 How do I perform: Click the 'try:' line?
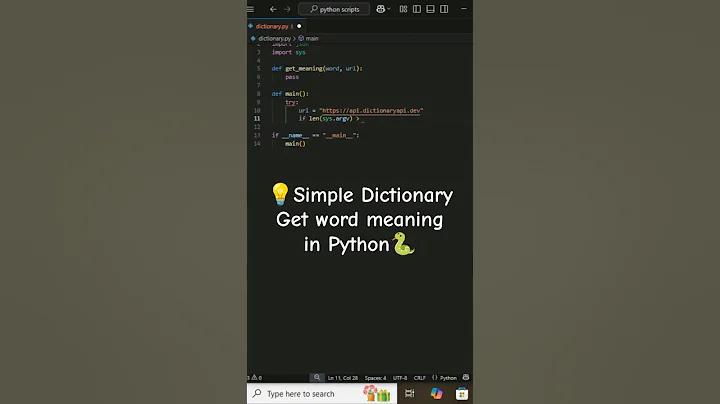292,102
